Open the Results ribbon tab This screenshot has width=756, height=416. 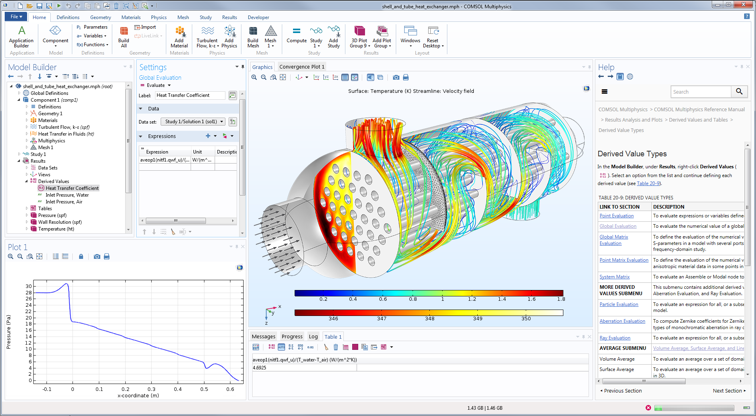point(229,17)
